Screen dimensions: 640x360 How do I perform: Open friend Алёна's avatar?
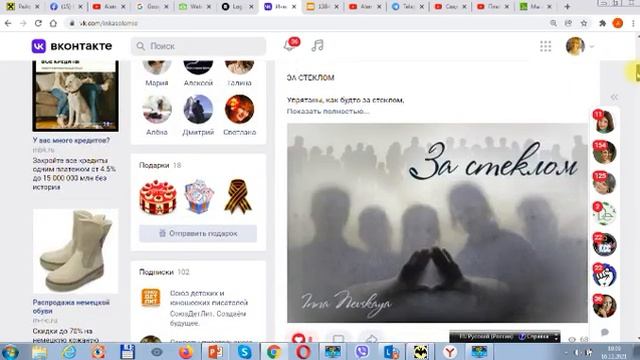point(157,109)
